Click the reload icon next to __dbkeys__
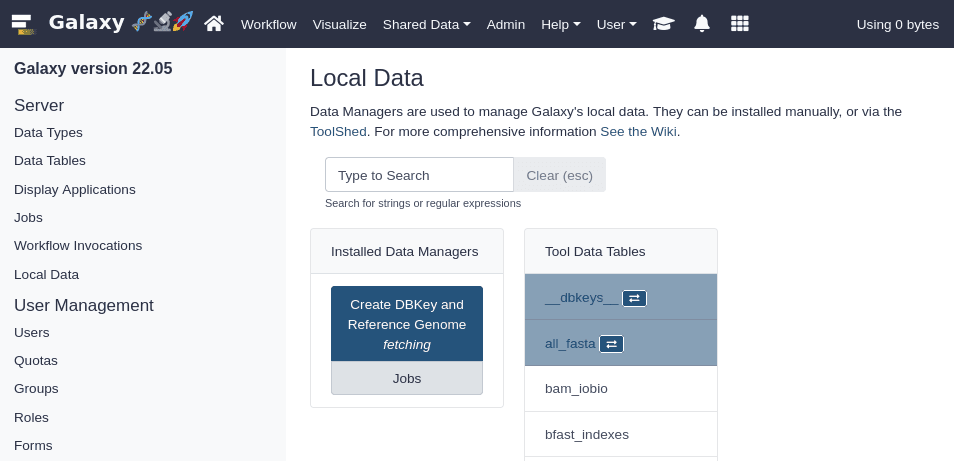The width and height of the screenshot is (954, 461). point(634,298)
